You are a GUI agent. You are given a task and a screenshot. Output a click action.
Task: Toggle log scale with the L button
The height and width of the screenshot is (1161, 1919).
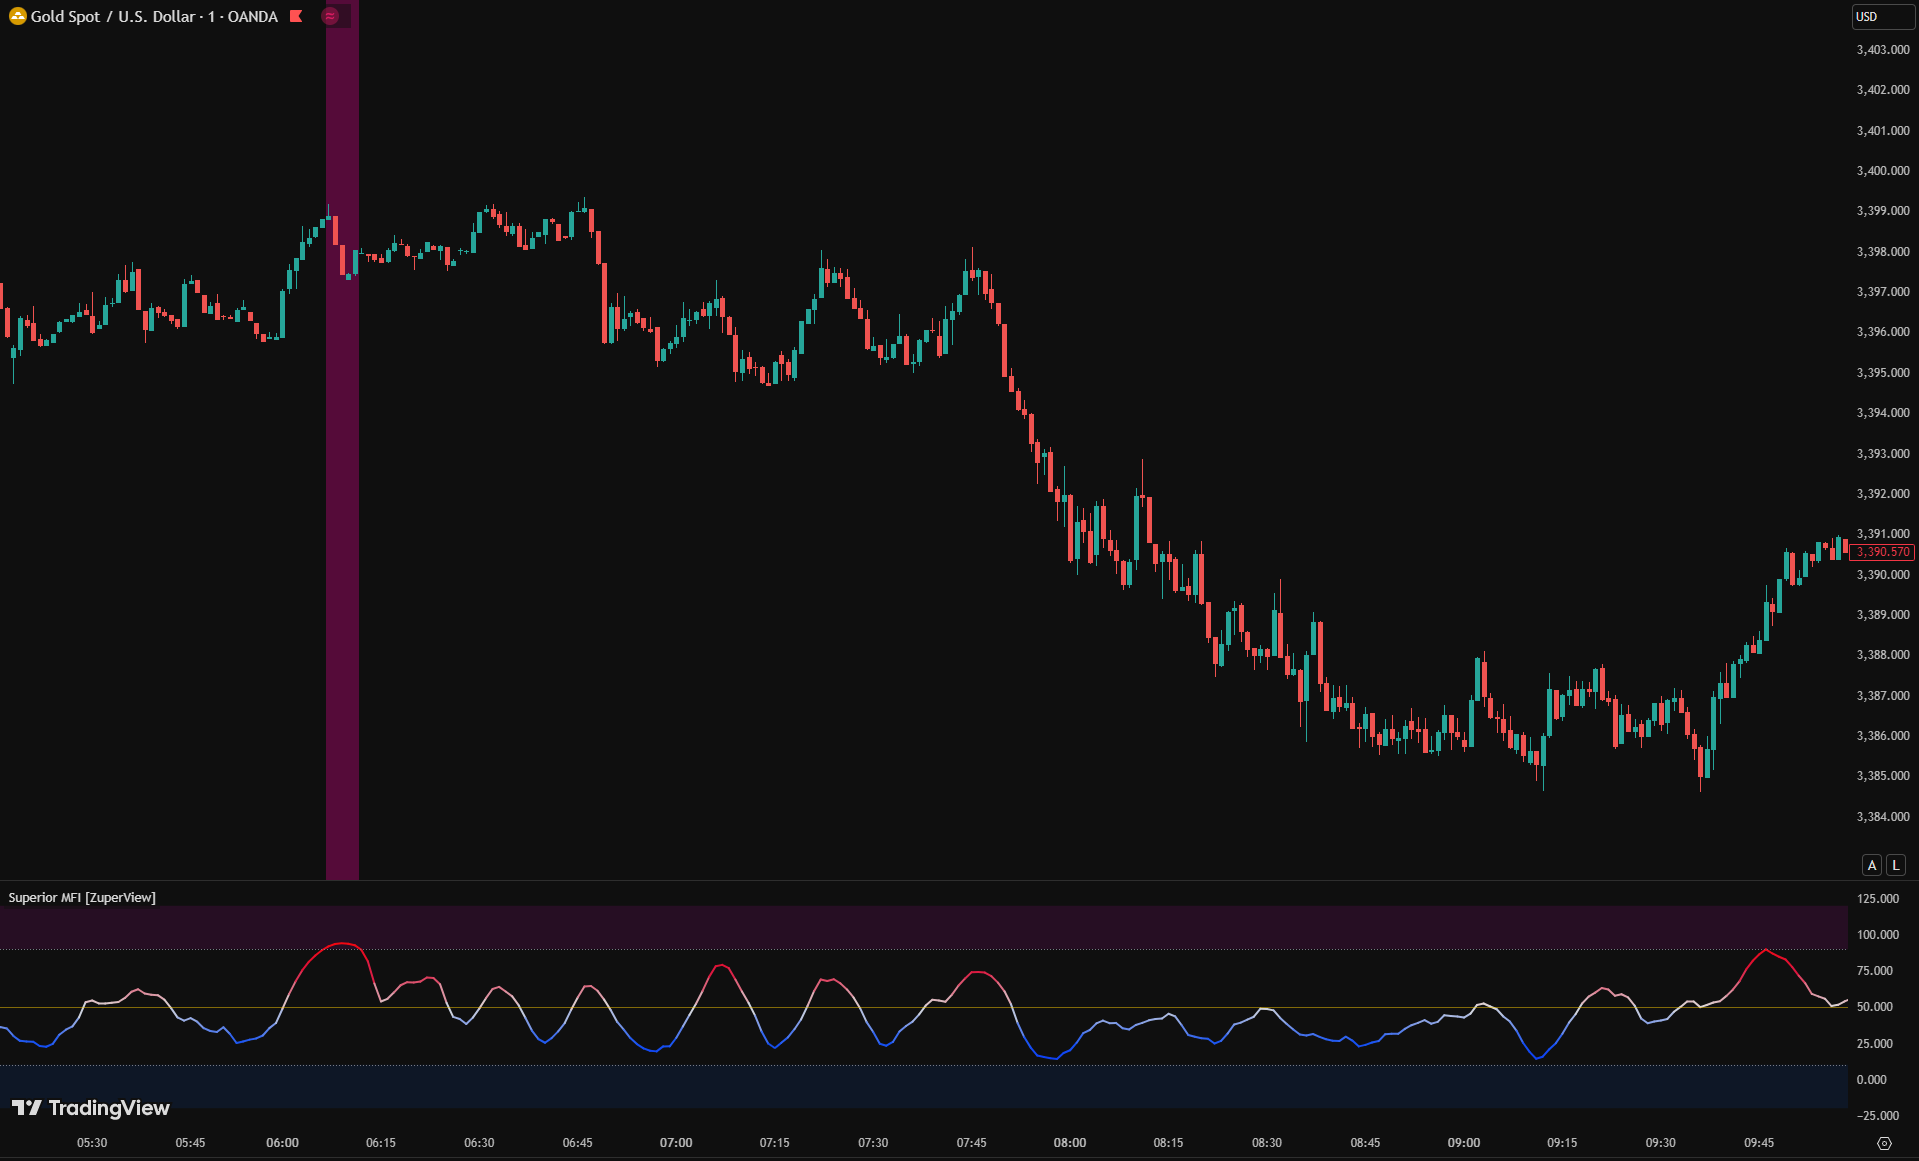coord(1895,865)
